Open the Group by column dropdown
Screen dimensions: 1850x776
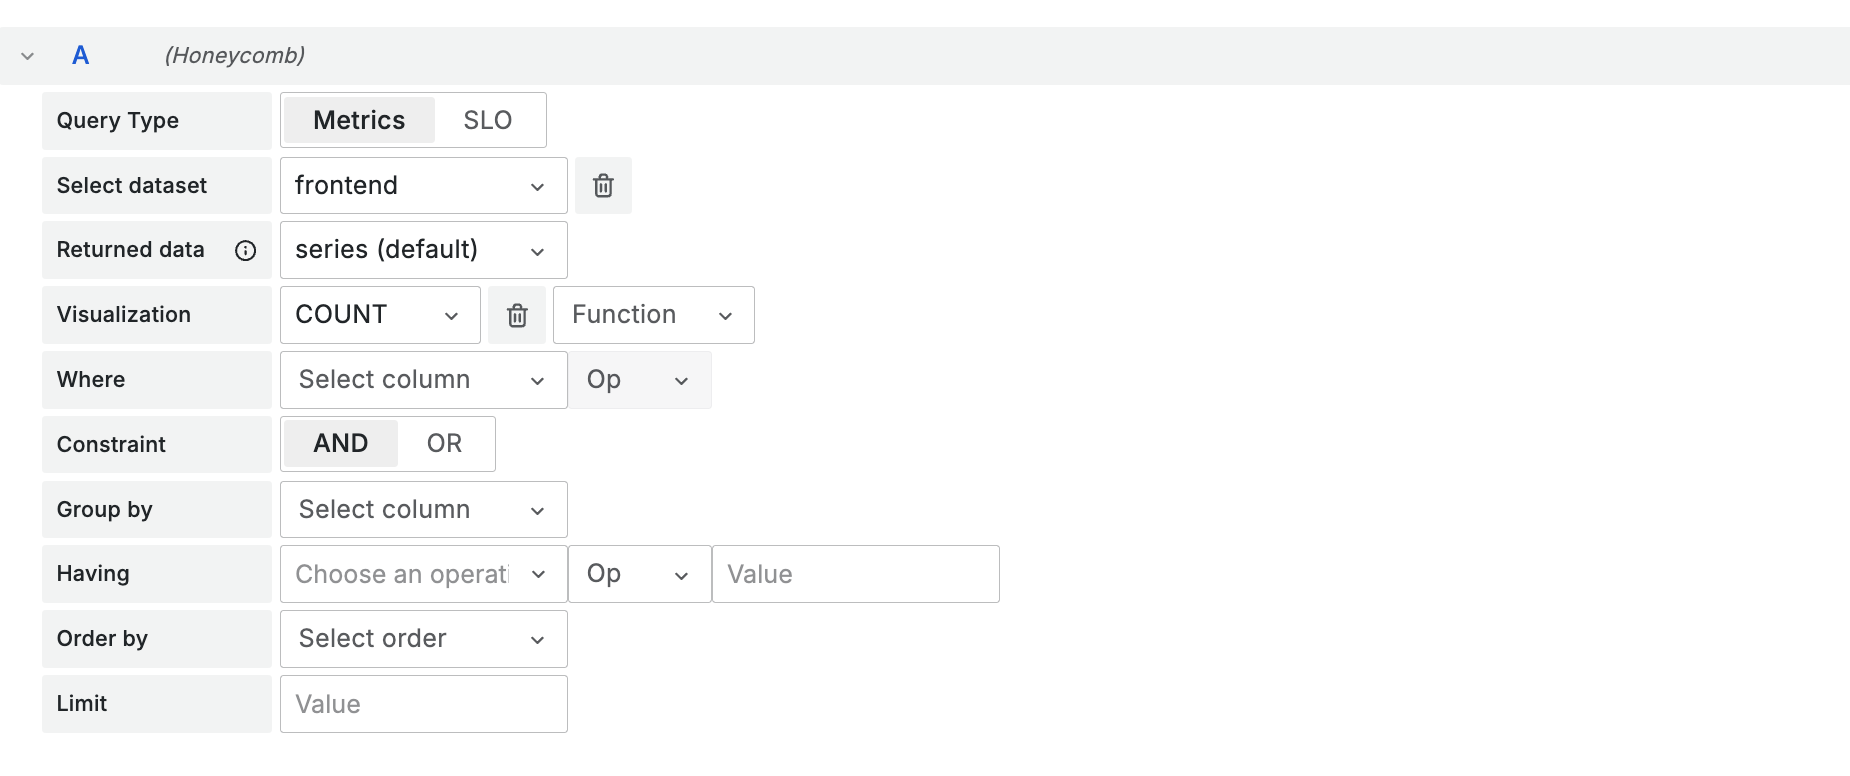(x=423, y=510)
